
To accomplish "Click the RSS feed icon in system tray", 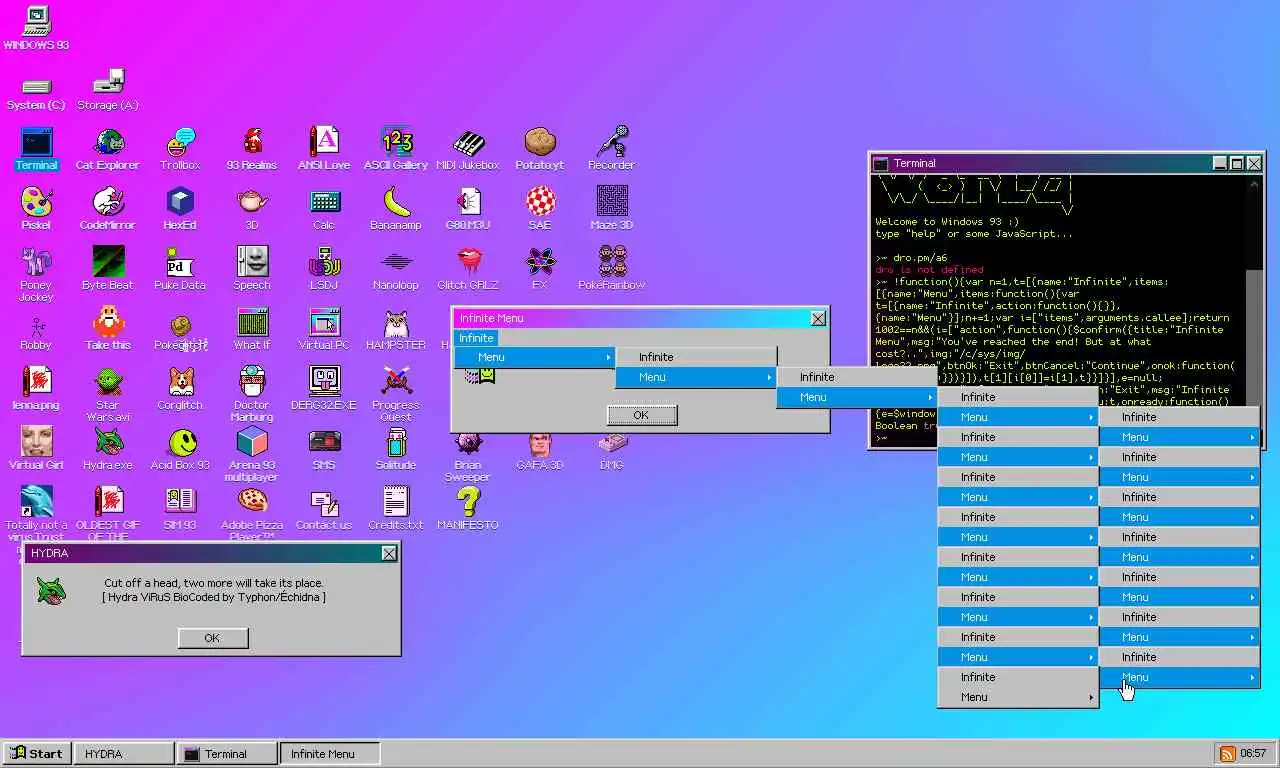I will (1227, 753).
